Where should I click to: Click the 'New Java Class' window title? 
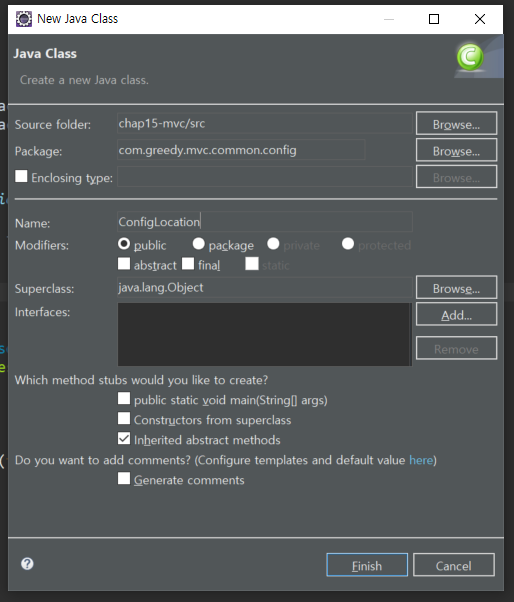pyautogui.click(x=78, y=19)
